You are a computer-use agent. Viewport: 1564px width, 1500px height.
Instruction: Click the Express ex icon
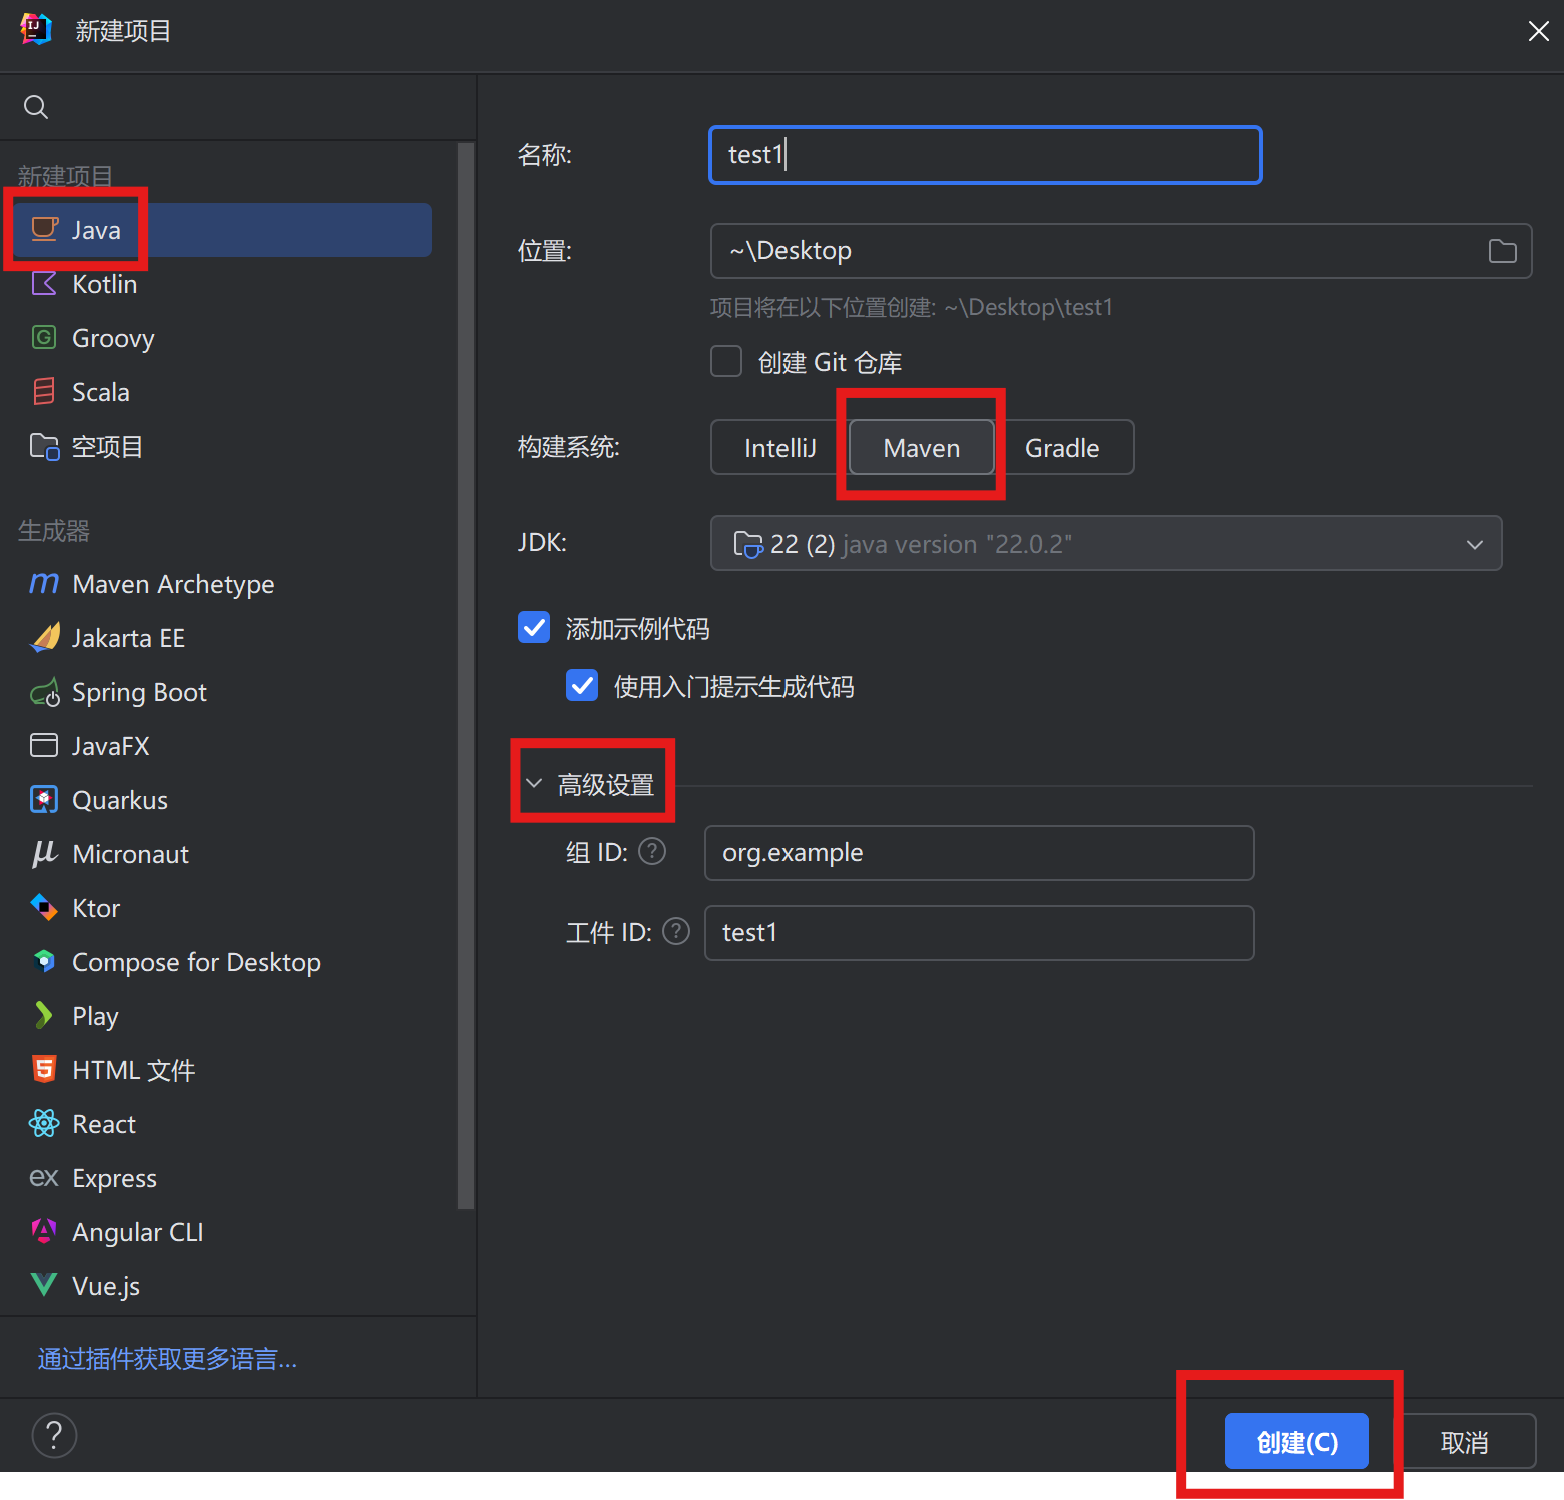(x=44, y=1178)
